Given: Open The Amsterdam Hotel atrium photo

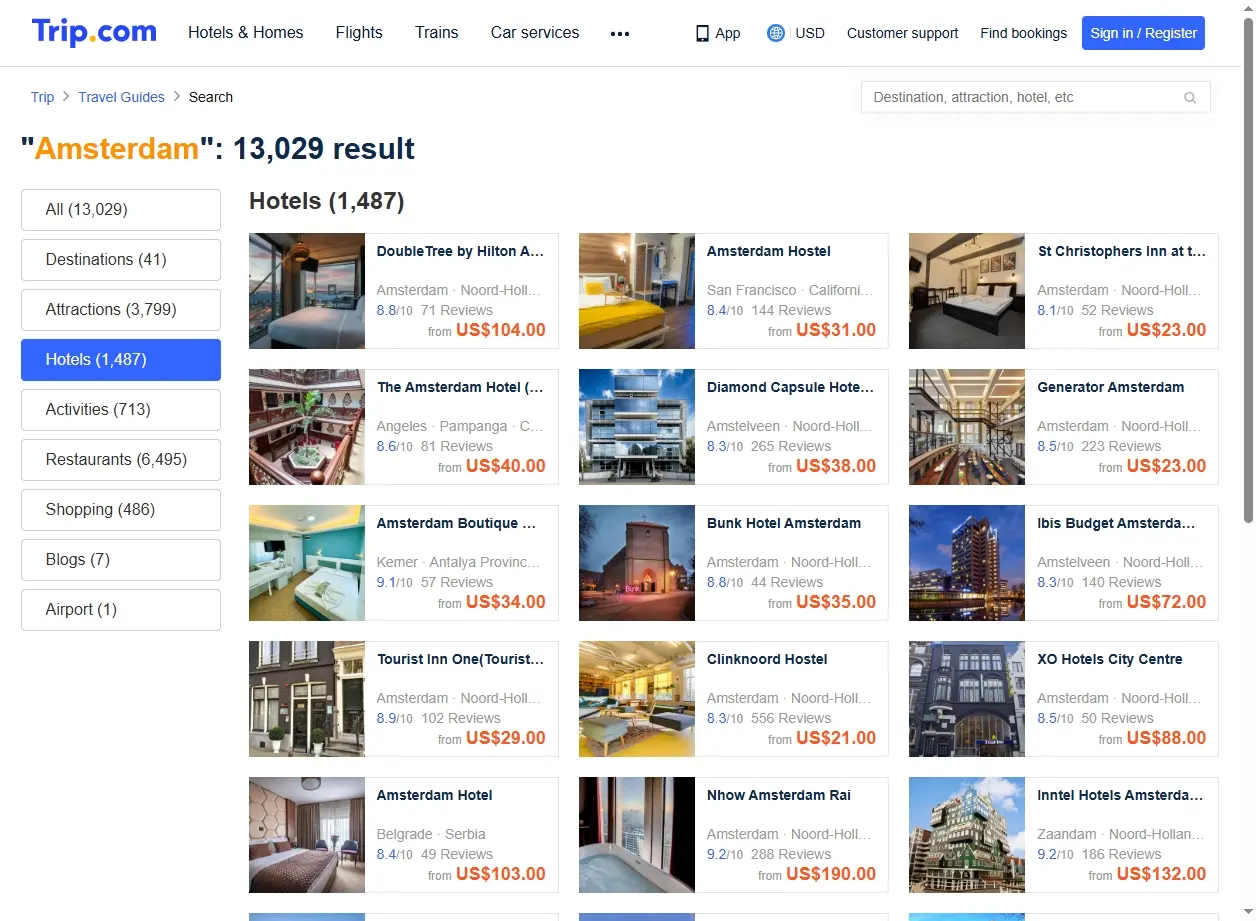Looking at the screenshot, I should tap(307, 427).
